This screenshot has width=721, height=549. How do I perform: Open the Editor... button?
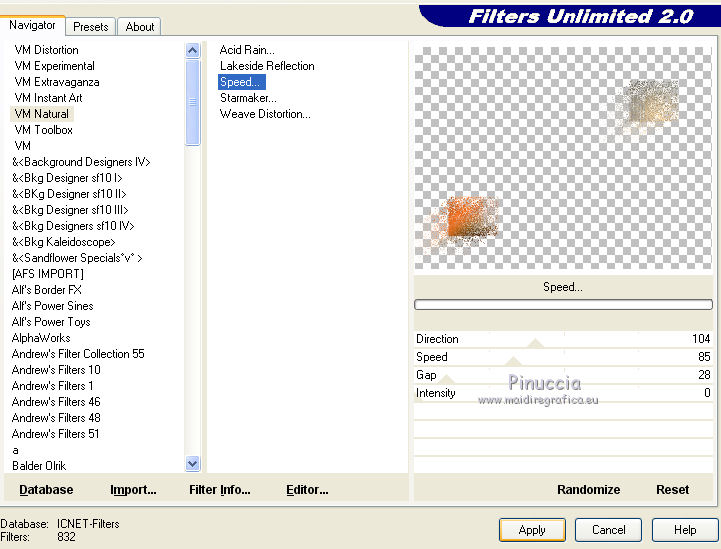pos(307,490)
